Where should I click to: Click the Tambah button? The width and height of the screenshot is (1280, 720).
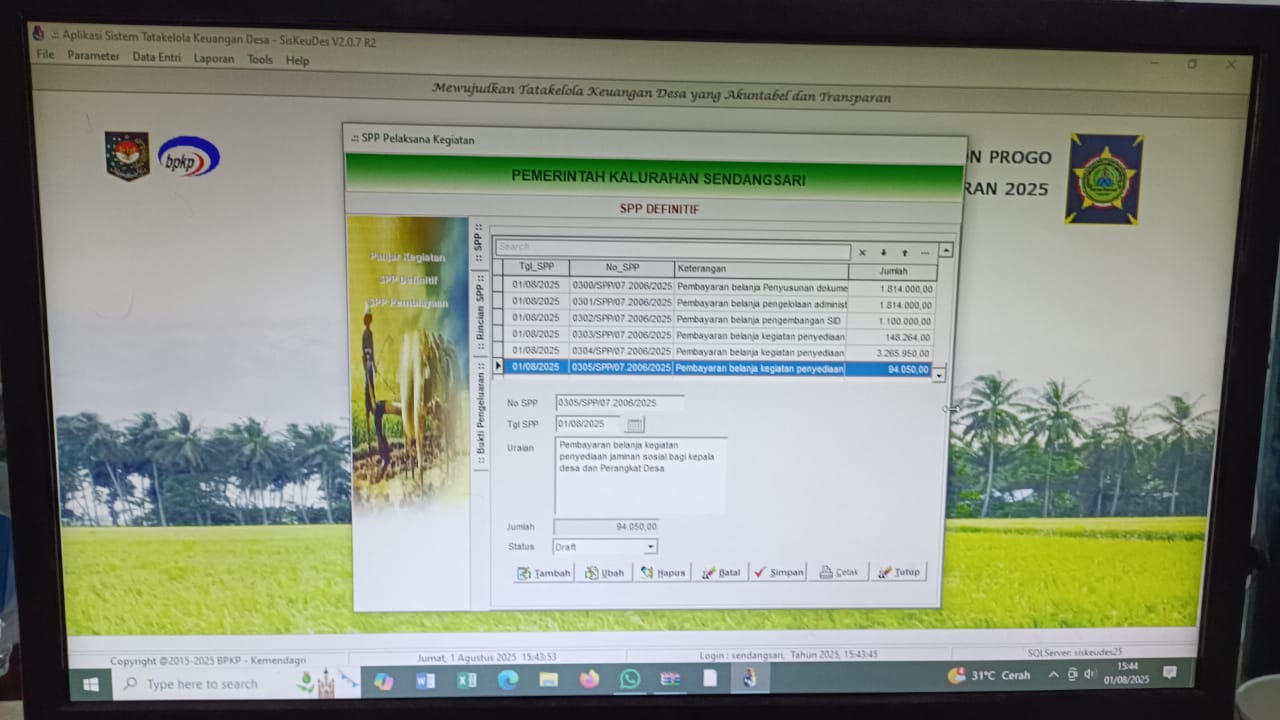[x=544, y=573]
